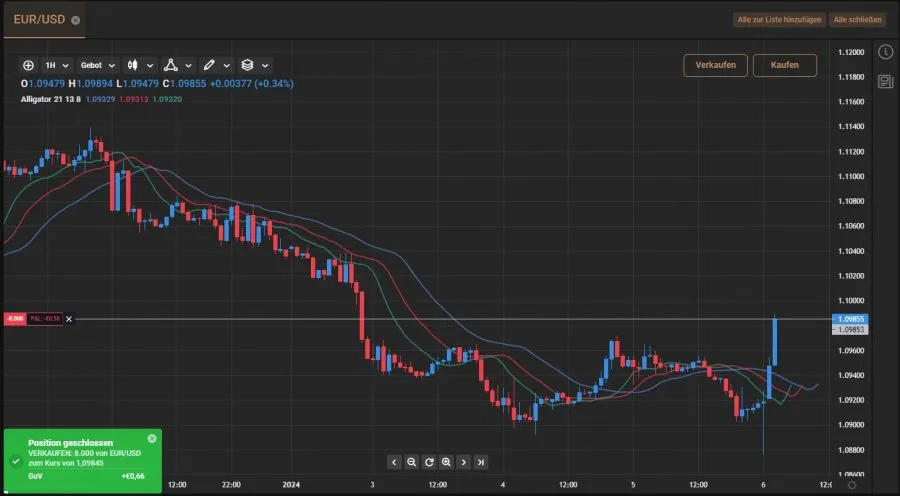The width and height of the screenshot is (900, 496).
Task: Click the 22:00 time axis label
Action: [231, 485]
